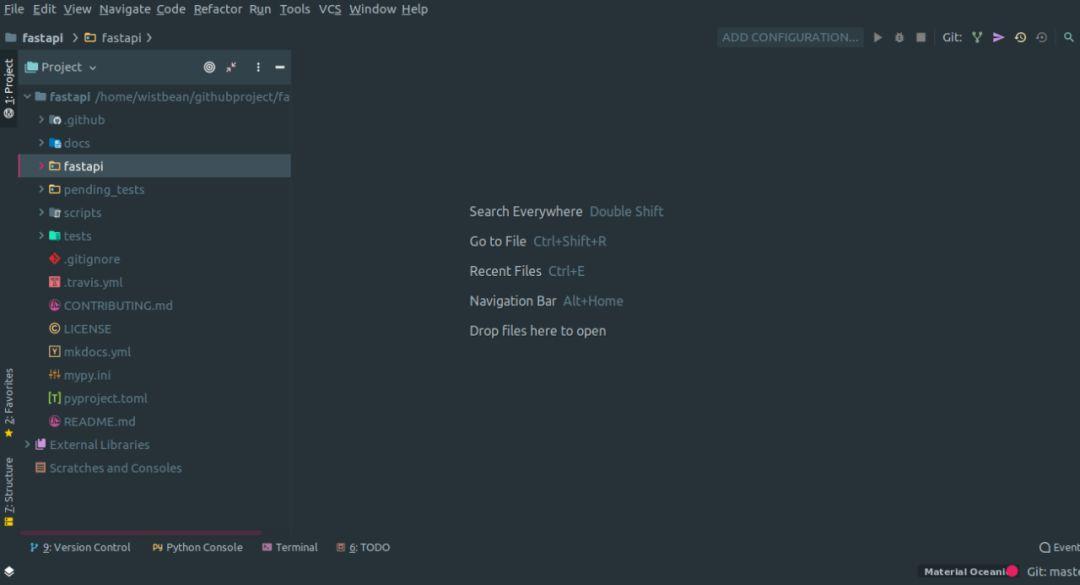
Task: Open the Refactor menu
Action: click(x=218, y=9)
